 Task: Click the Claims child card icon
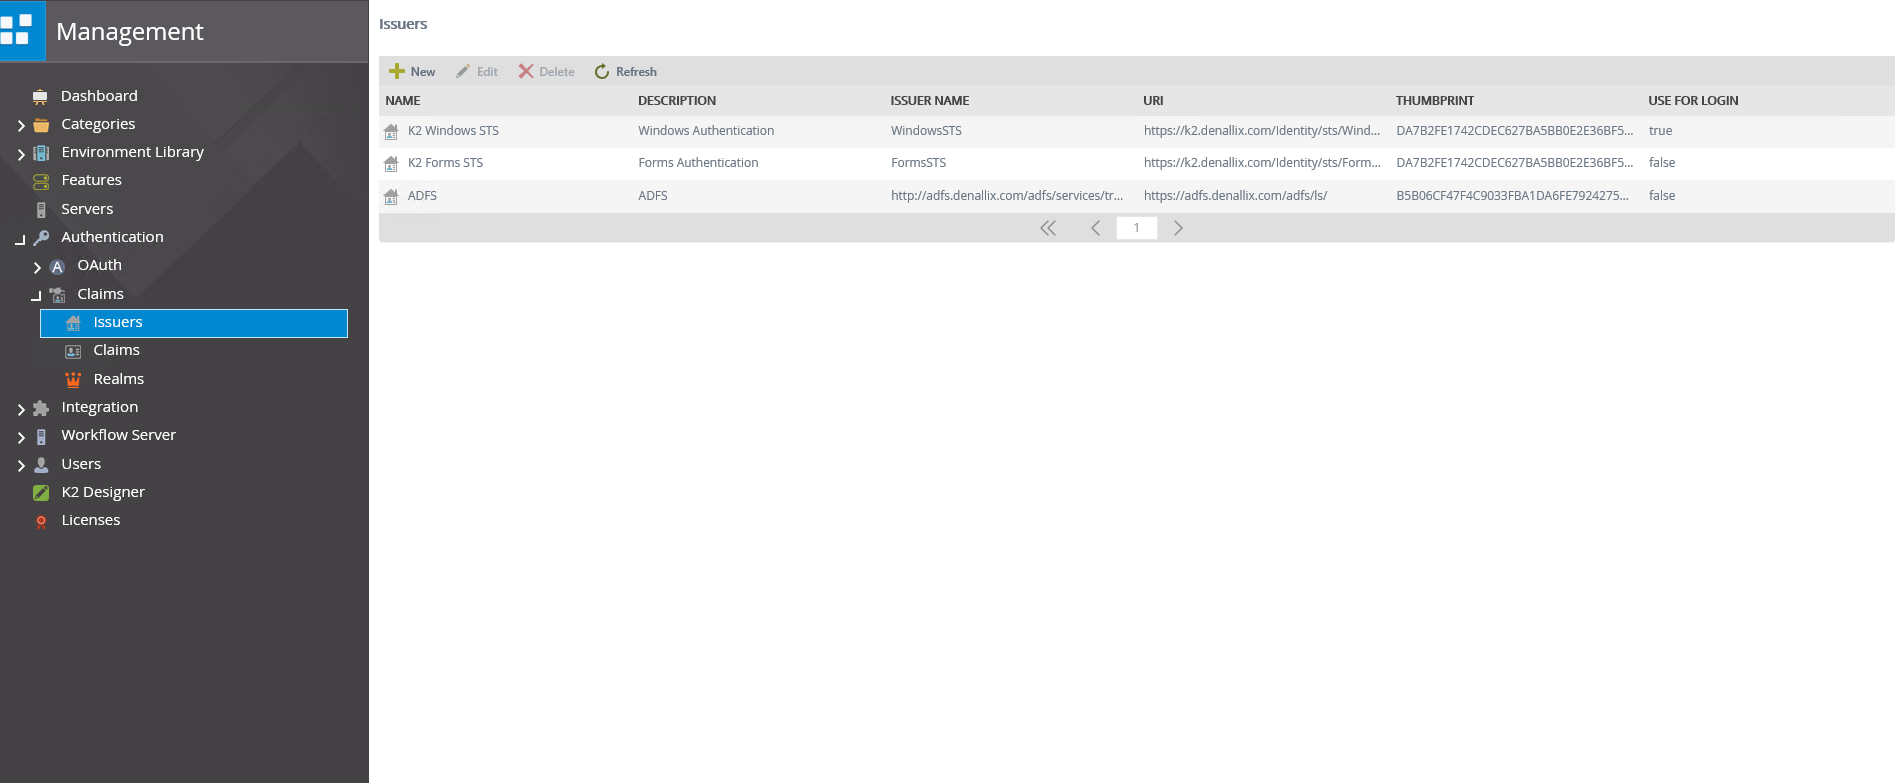click(x=73, y=351)
